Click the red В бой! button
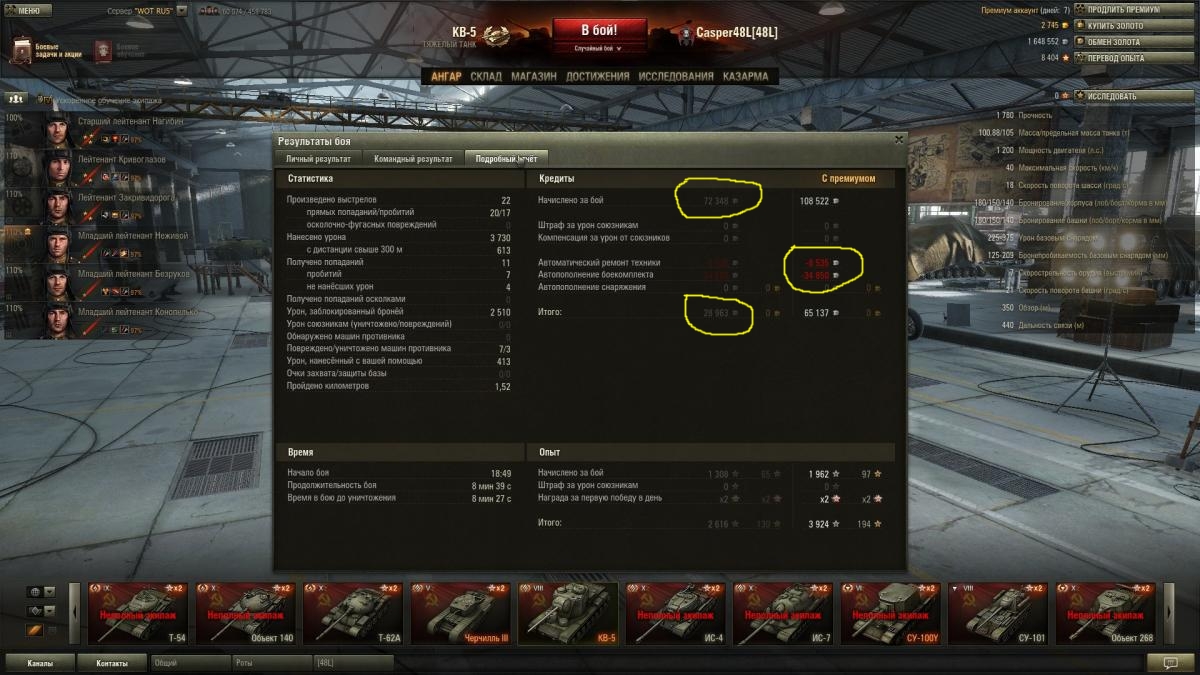Screen dimensions: 1200x675 (x=599, y=29)
